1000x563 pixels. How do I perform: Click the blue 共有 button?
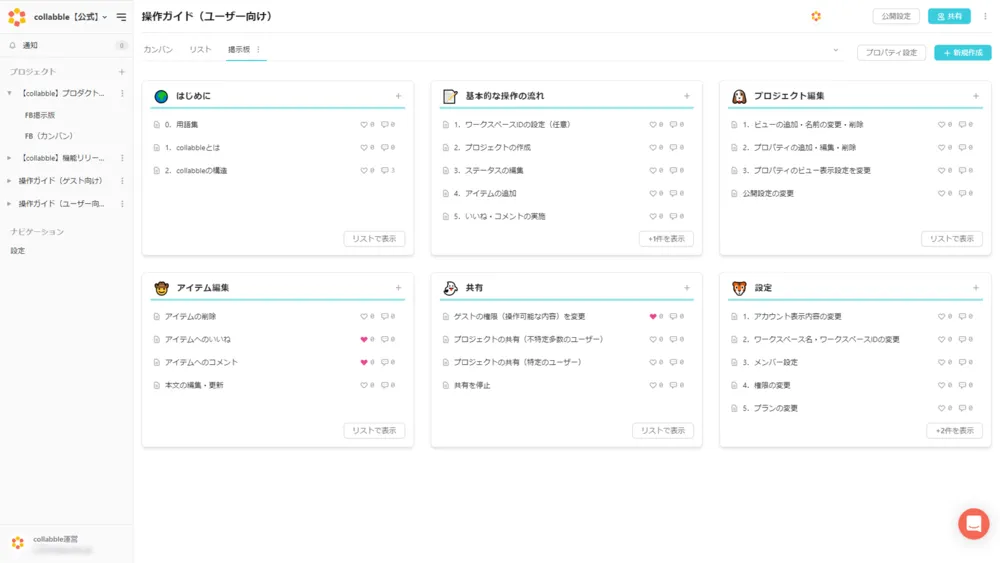[x=949, y=17]
